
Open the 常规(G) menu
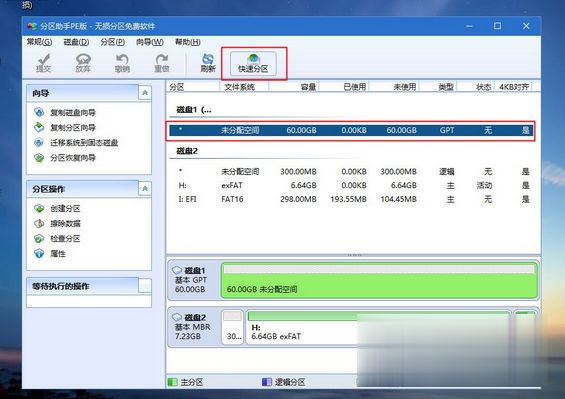click(39, 42)
